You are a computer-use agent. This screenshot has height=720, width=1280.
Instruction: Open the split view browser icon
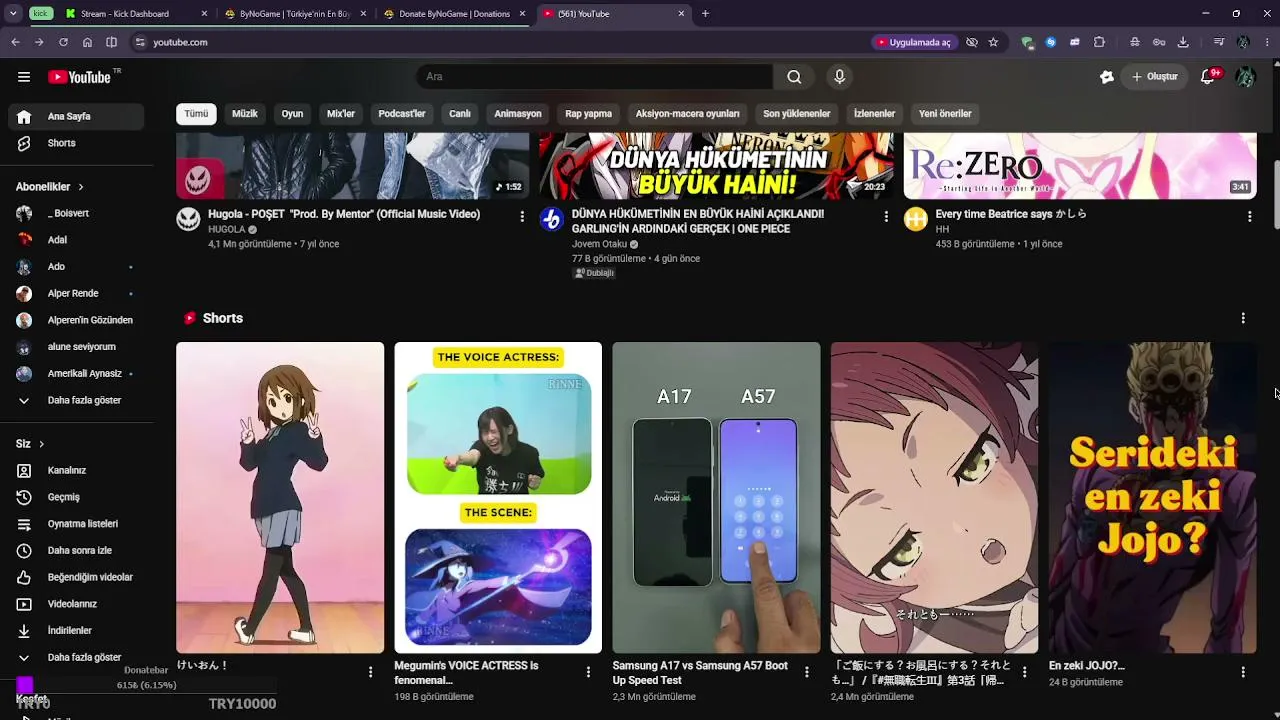[x=111, y=42]
